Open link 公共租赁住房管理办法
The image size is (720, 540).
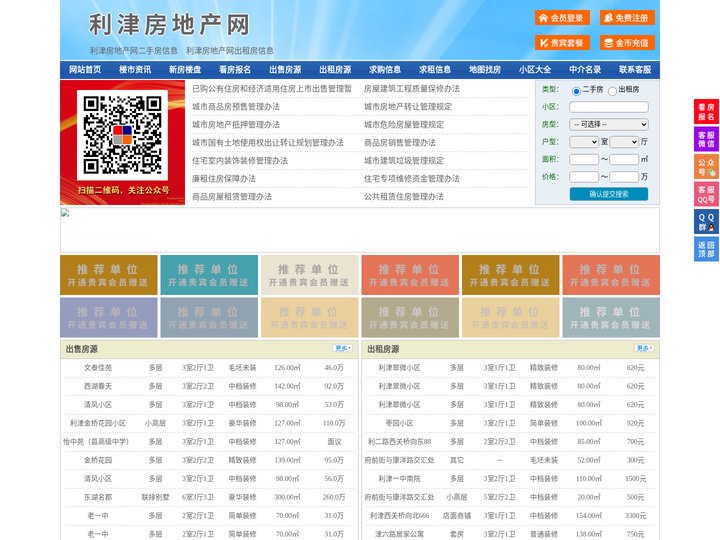404,197
